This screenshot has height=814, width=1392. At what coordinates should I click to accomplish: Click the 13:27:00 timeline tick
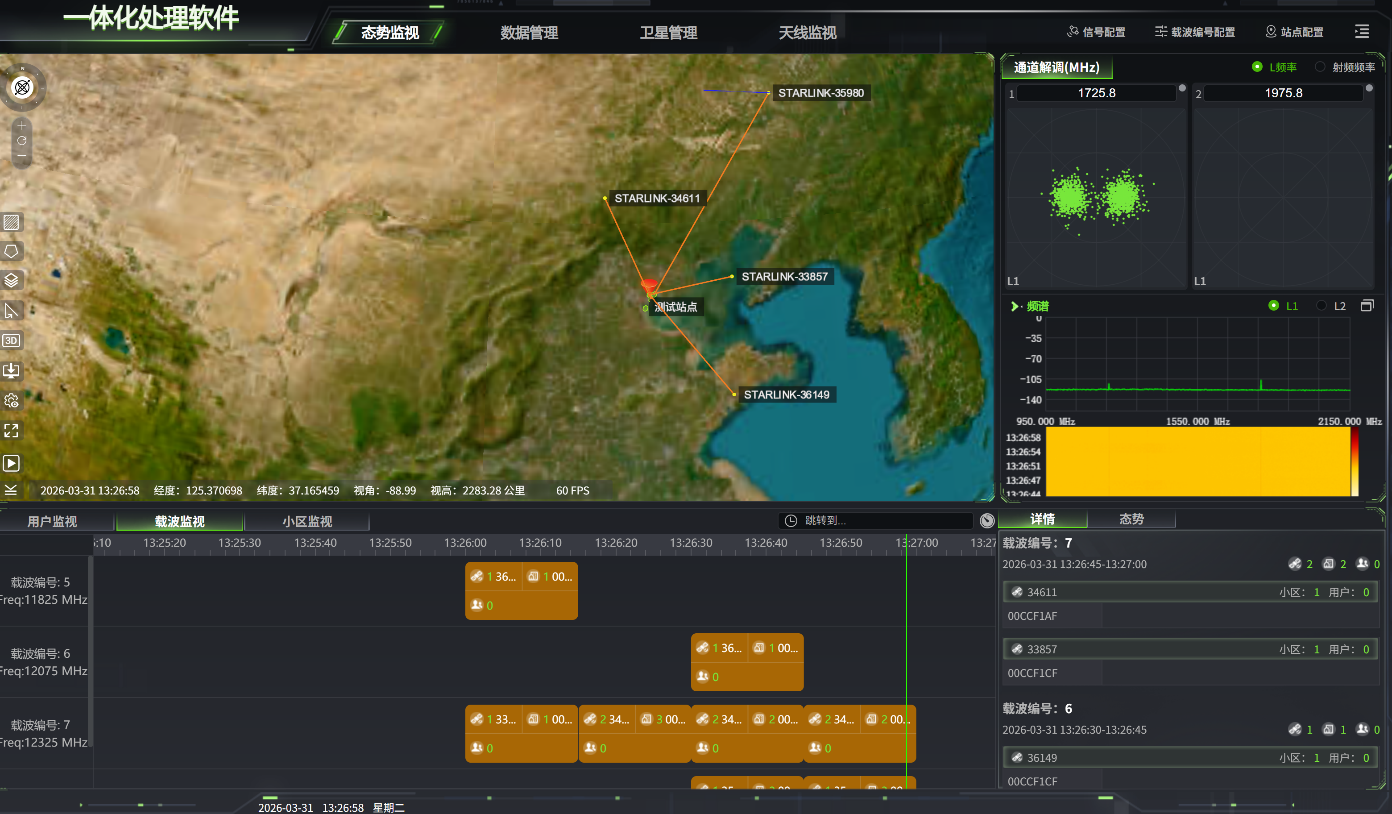(x=917, y=543)
